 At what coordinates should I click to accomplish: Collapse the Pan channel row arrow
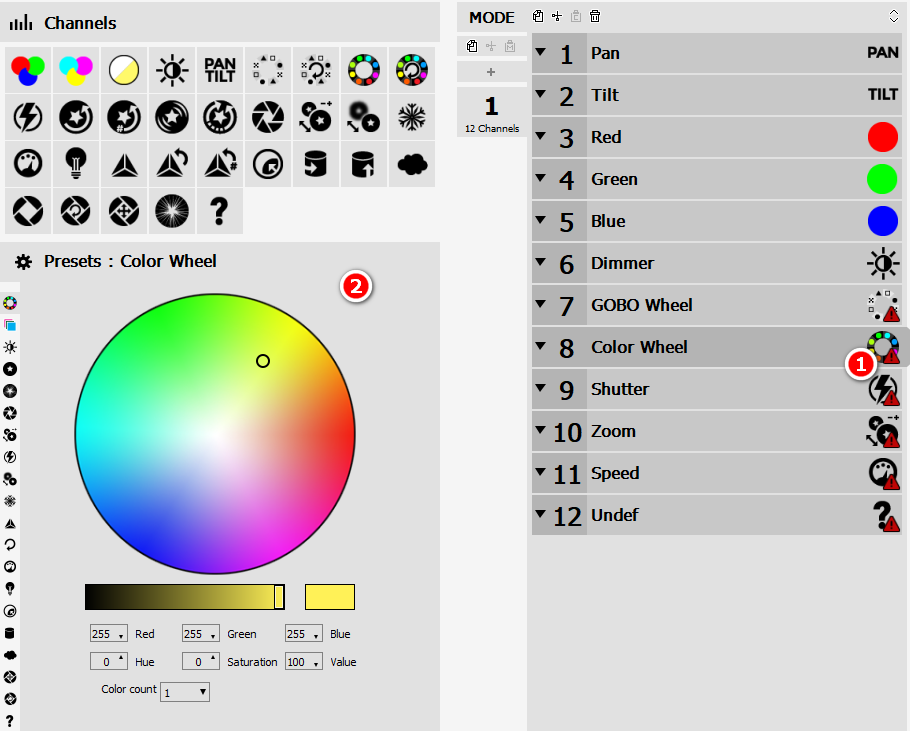tap(540, 52)
